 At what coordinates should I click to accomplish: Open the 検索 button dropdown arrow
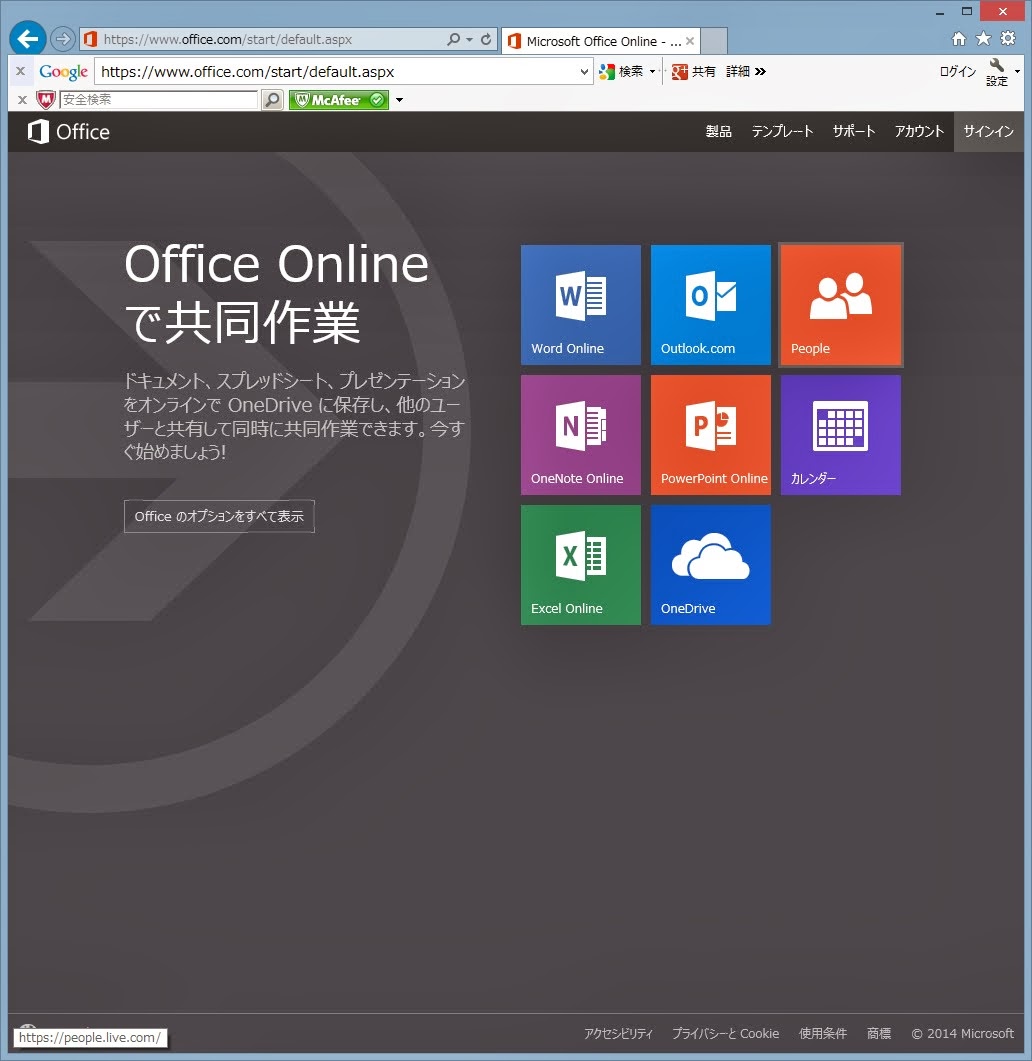[x=652, y=72]
